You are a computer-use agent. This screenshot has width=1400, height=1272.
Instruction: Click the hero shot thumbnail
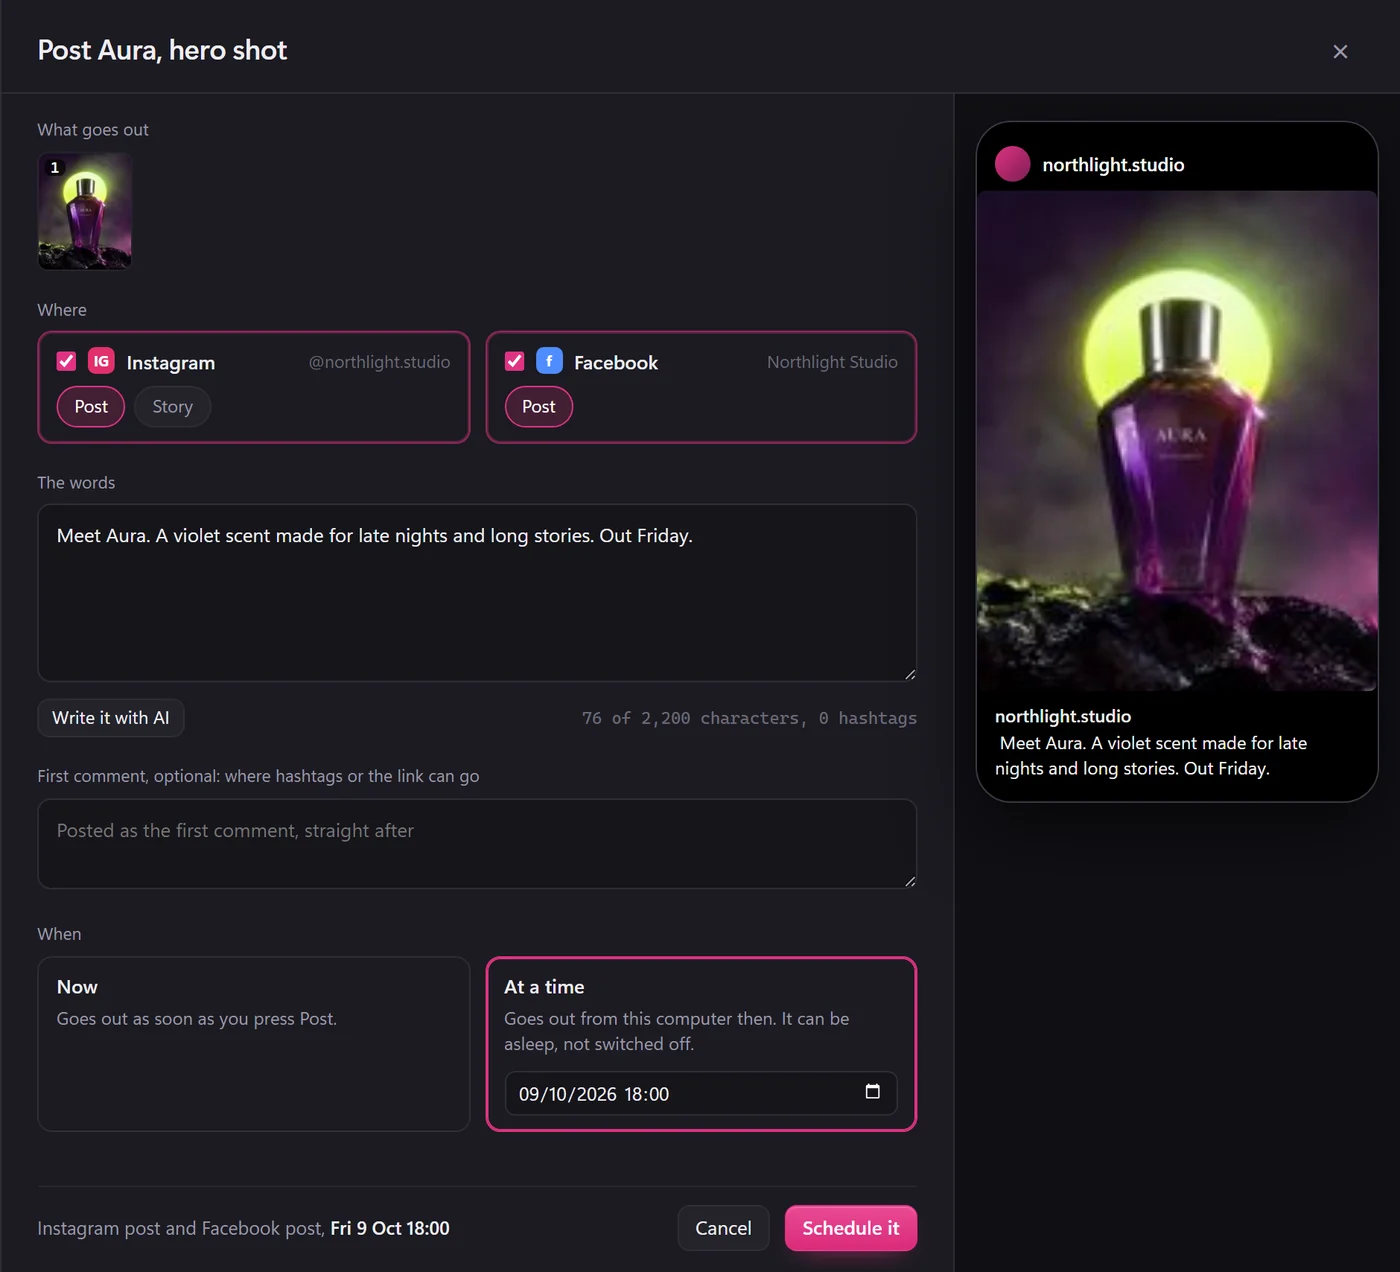(85, 211)
